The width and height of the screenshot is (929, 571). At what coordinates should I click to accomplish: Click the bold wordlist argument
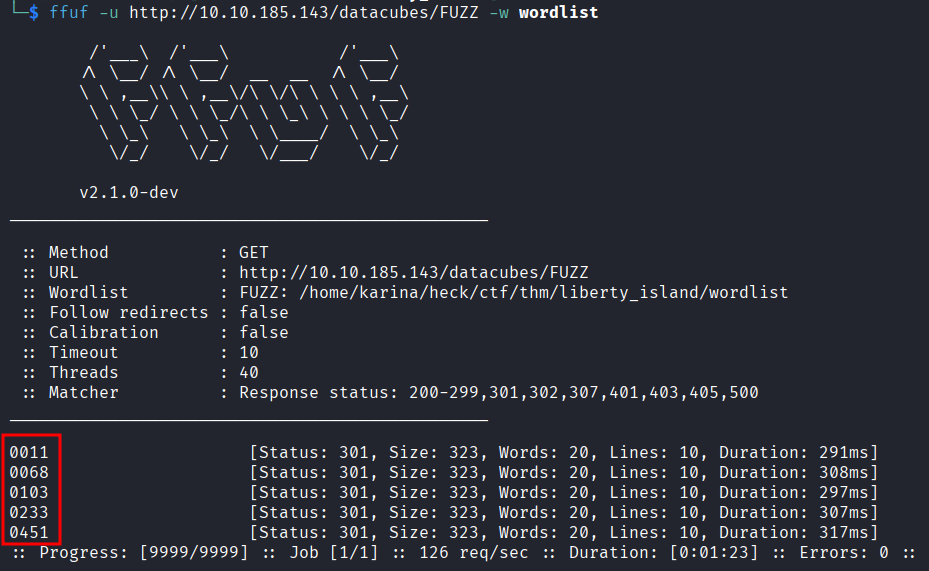tap(558, 12)
